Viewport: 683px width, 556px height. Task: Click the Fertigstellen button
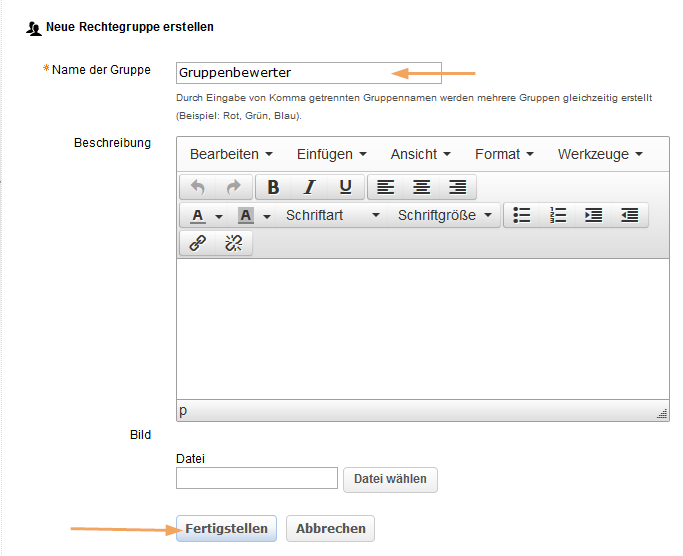click(227, 528)
